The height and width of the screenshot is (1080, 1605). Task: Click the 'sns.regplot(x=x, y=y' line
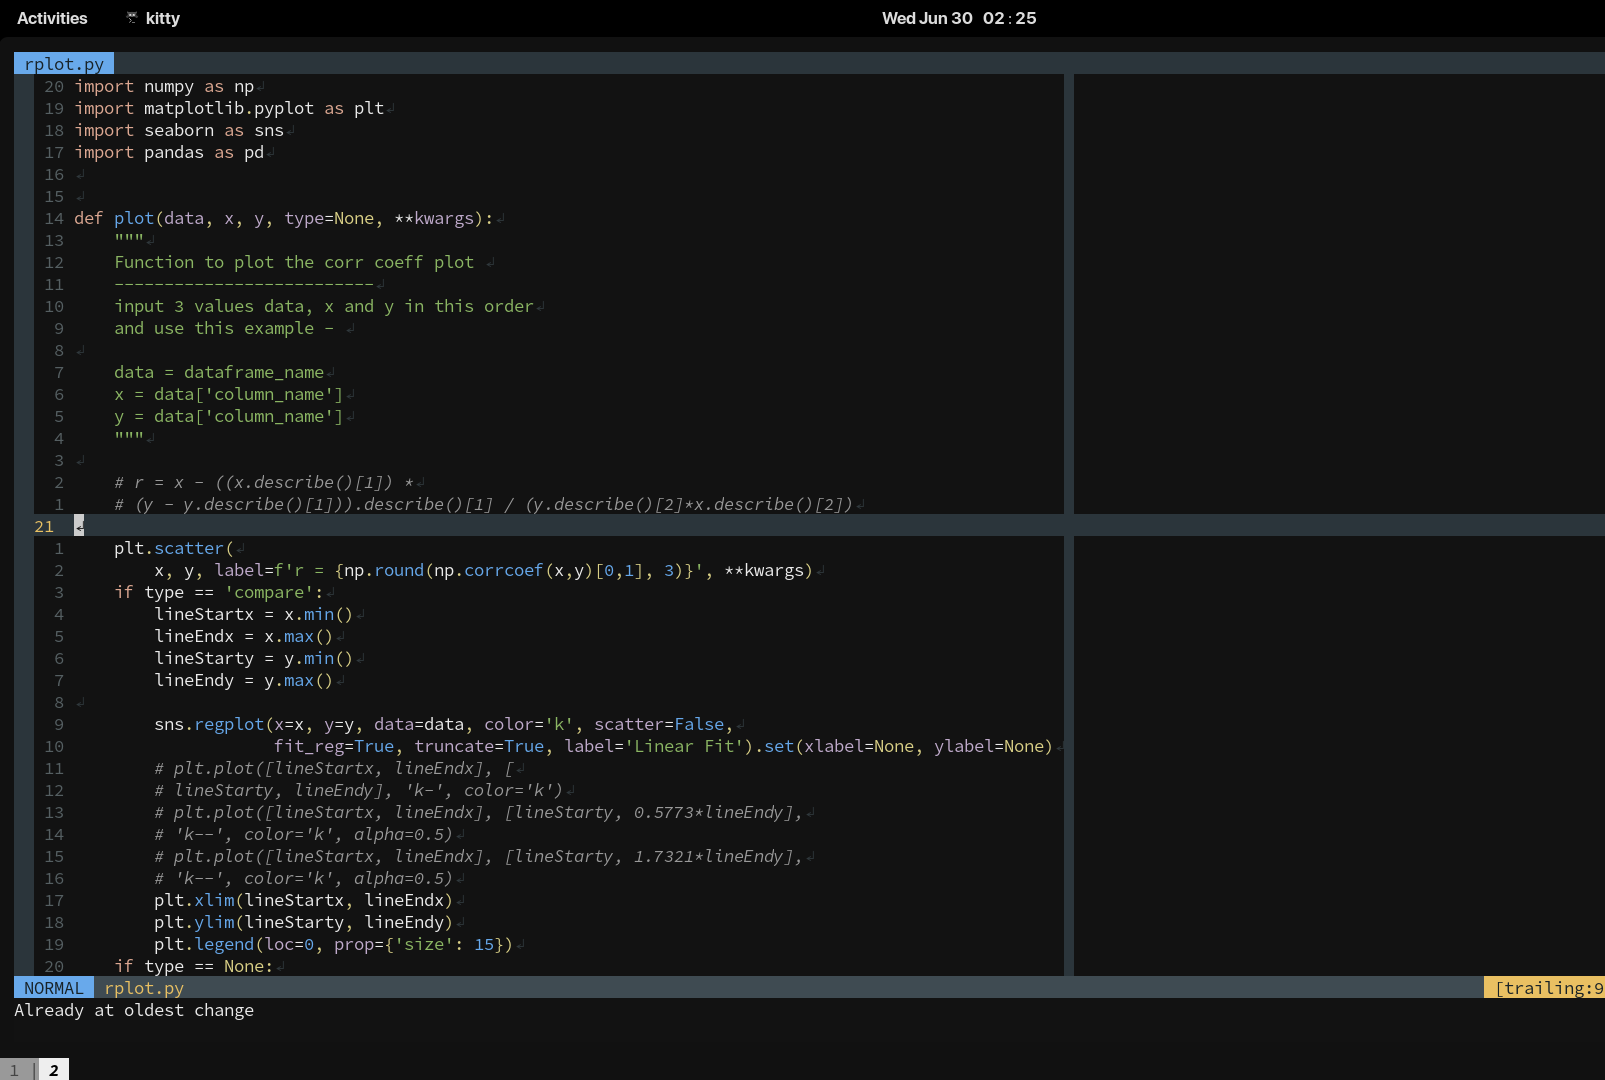pyautogui.click(x=444, y=724)
